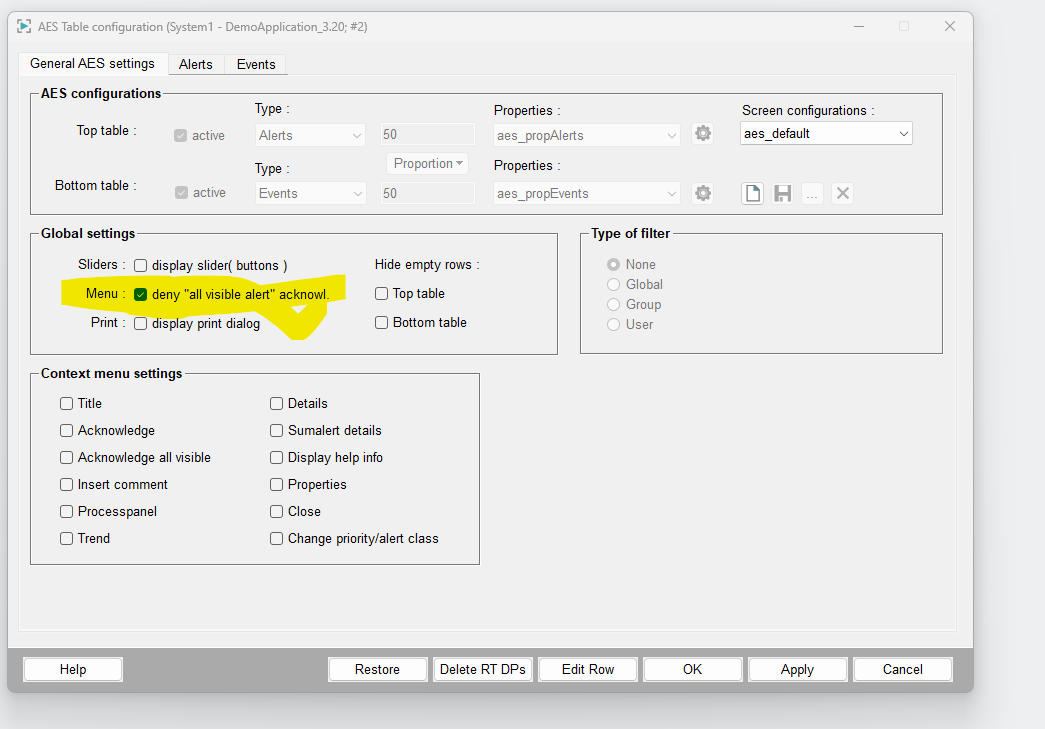Uncheck deny "all visible alert" acknowl. option
This screenshot has height=729, width=1045.
coord(141,294)
